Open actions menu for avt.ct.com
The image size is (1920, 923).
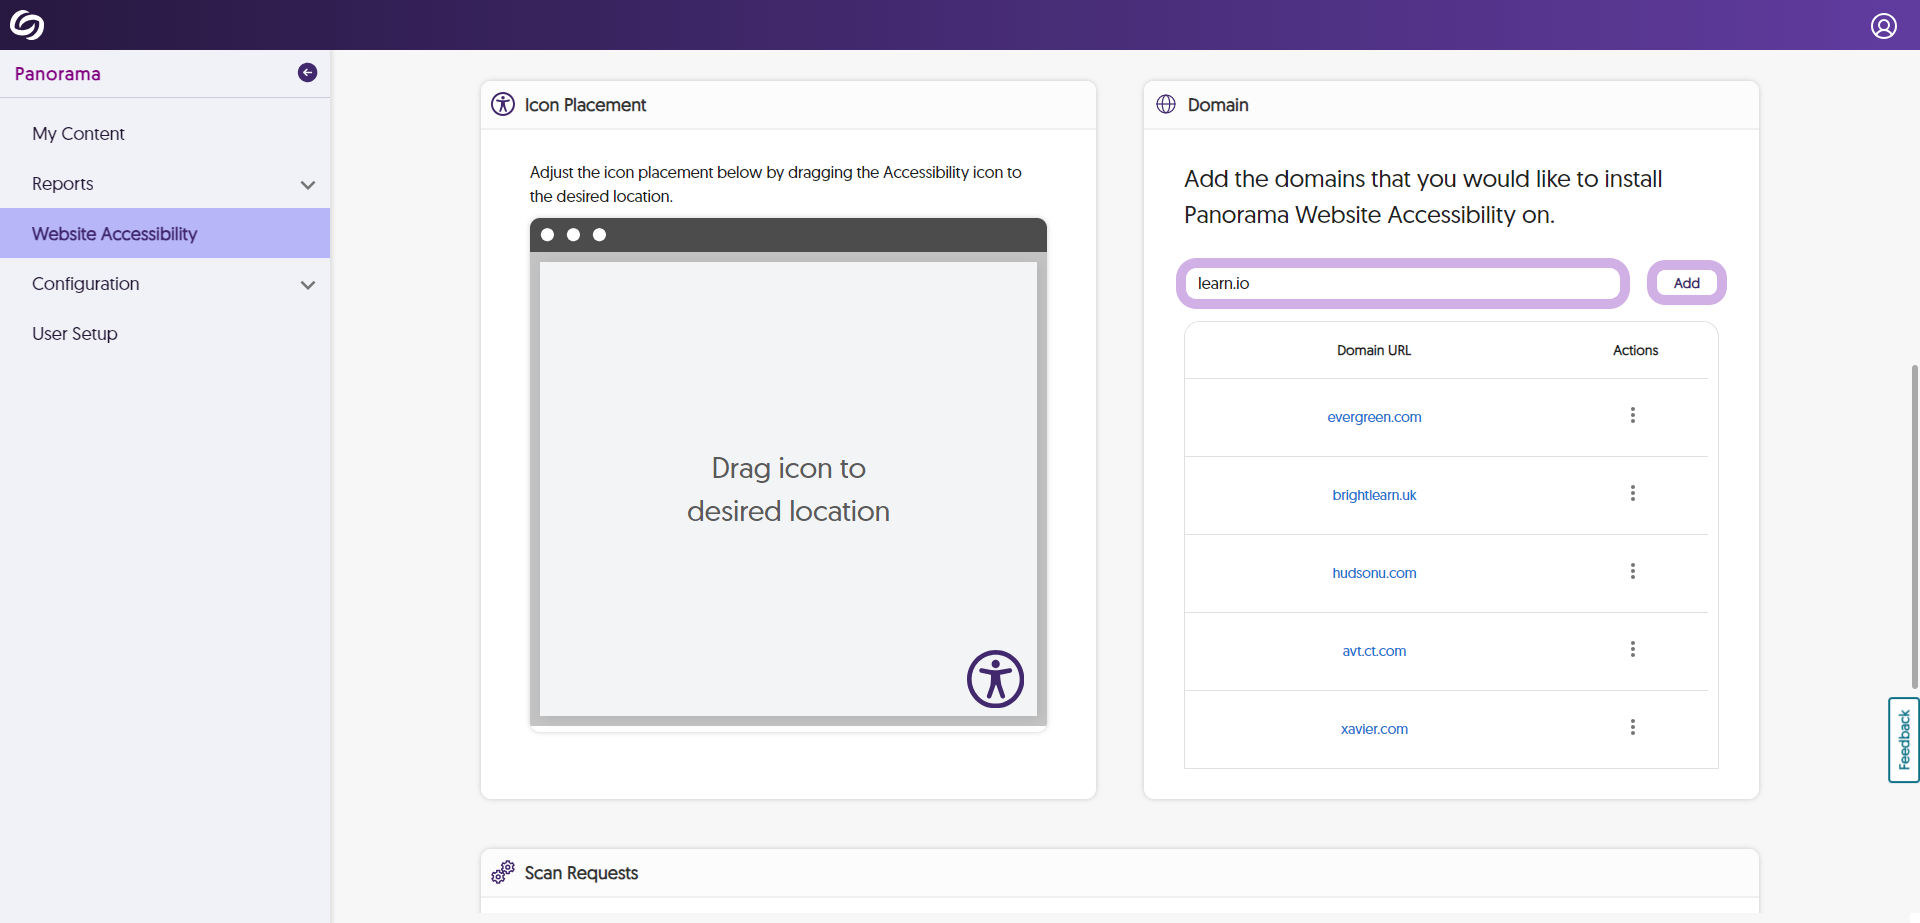click(1633, 649)
